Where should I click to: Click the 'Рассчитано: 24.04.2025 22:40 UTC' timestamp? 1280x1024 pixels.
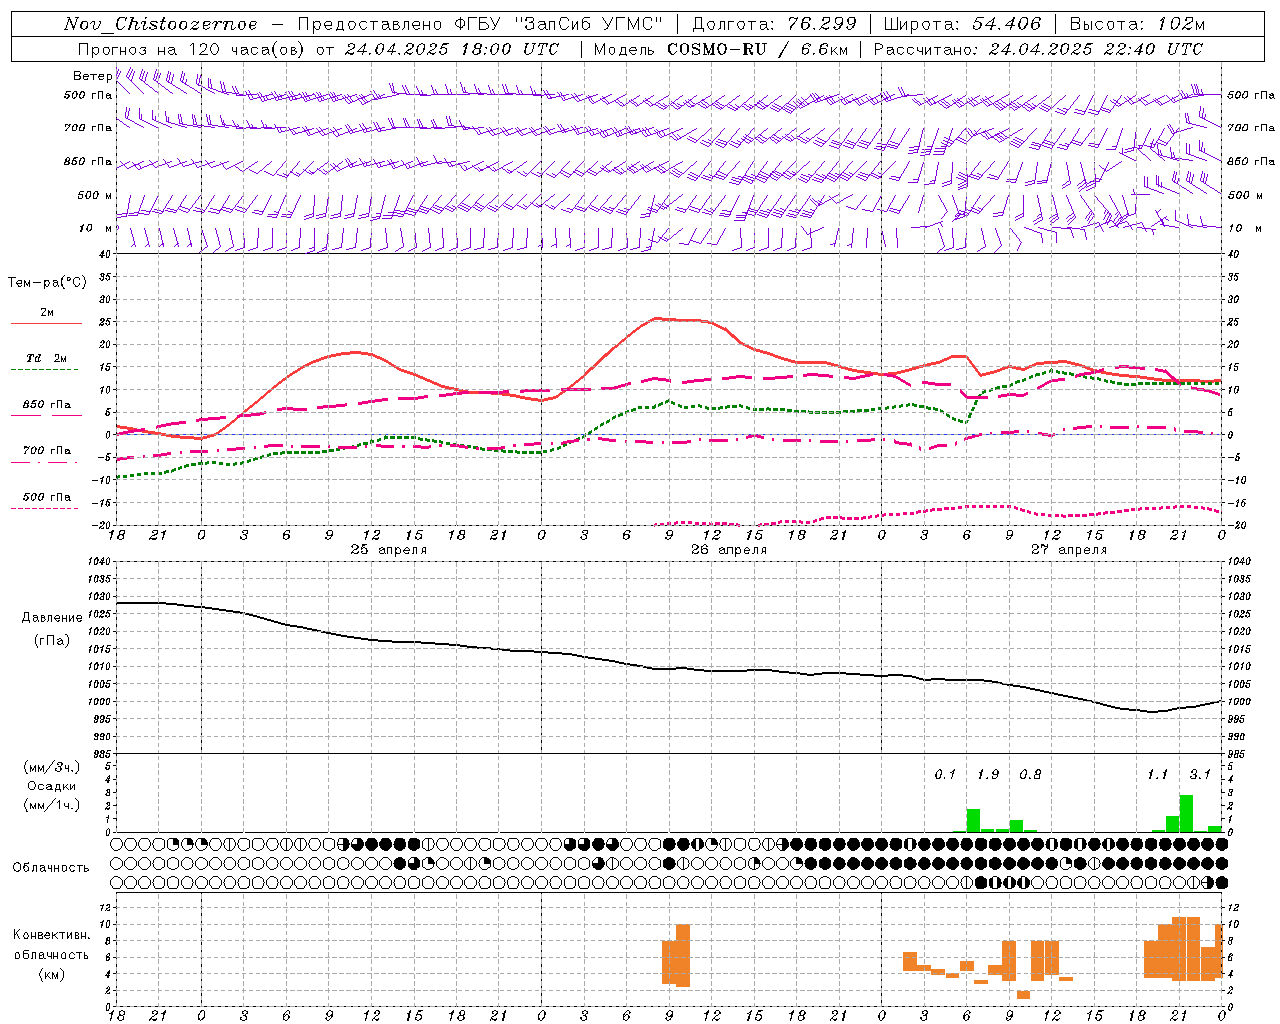1038,49
